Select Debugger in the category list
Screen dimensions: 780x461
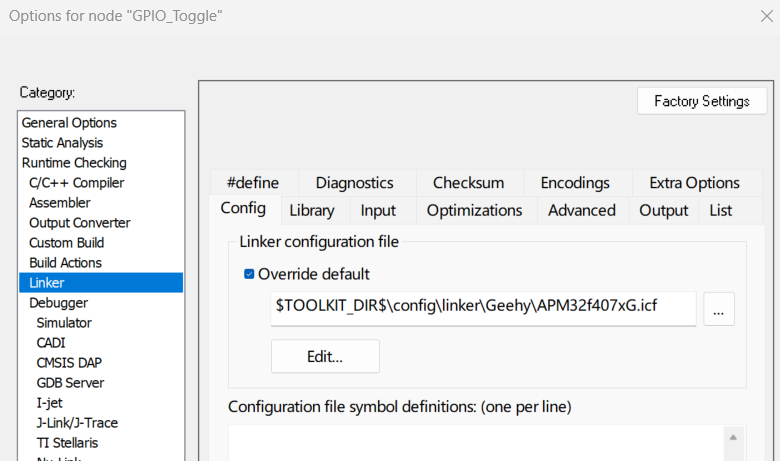click(58, 303)
